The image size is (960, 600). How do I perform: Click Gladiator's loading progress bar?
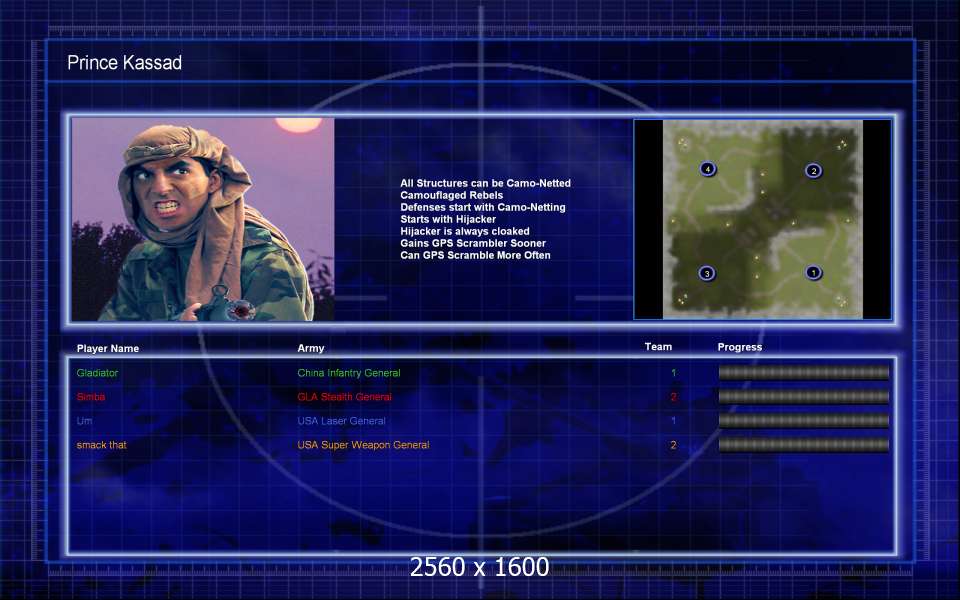(804, 372)
